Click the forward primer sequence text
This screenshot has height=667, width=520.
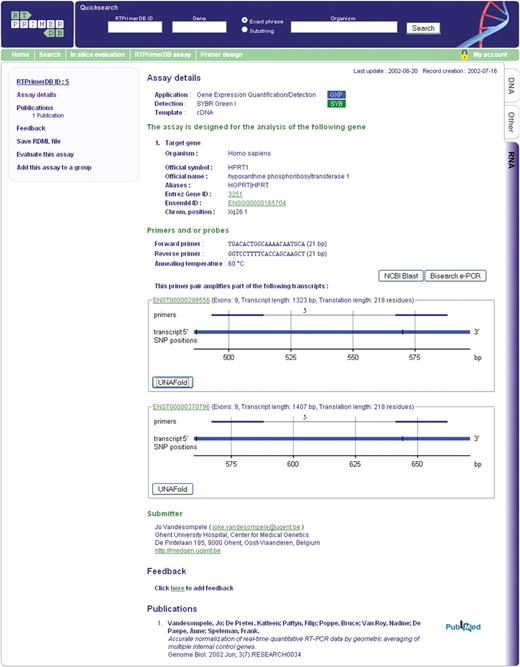coord(266,244)
